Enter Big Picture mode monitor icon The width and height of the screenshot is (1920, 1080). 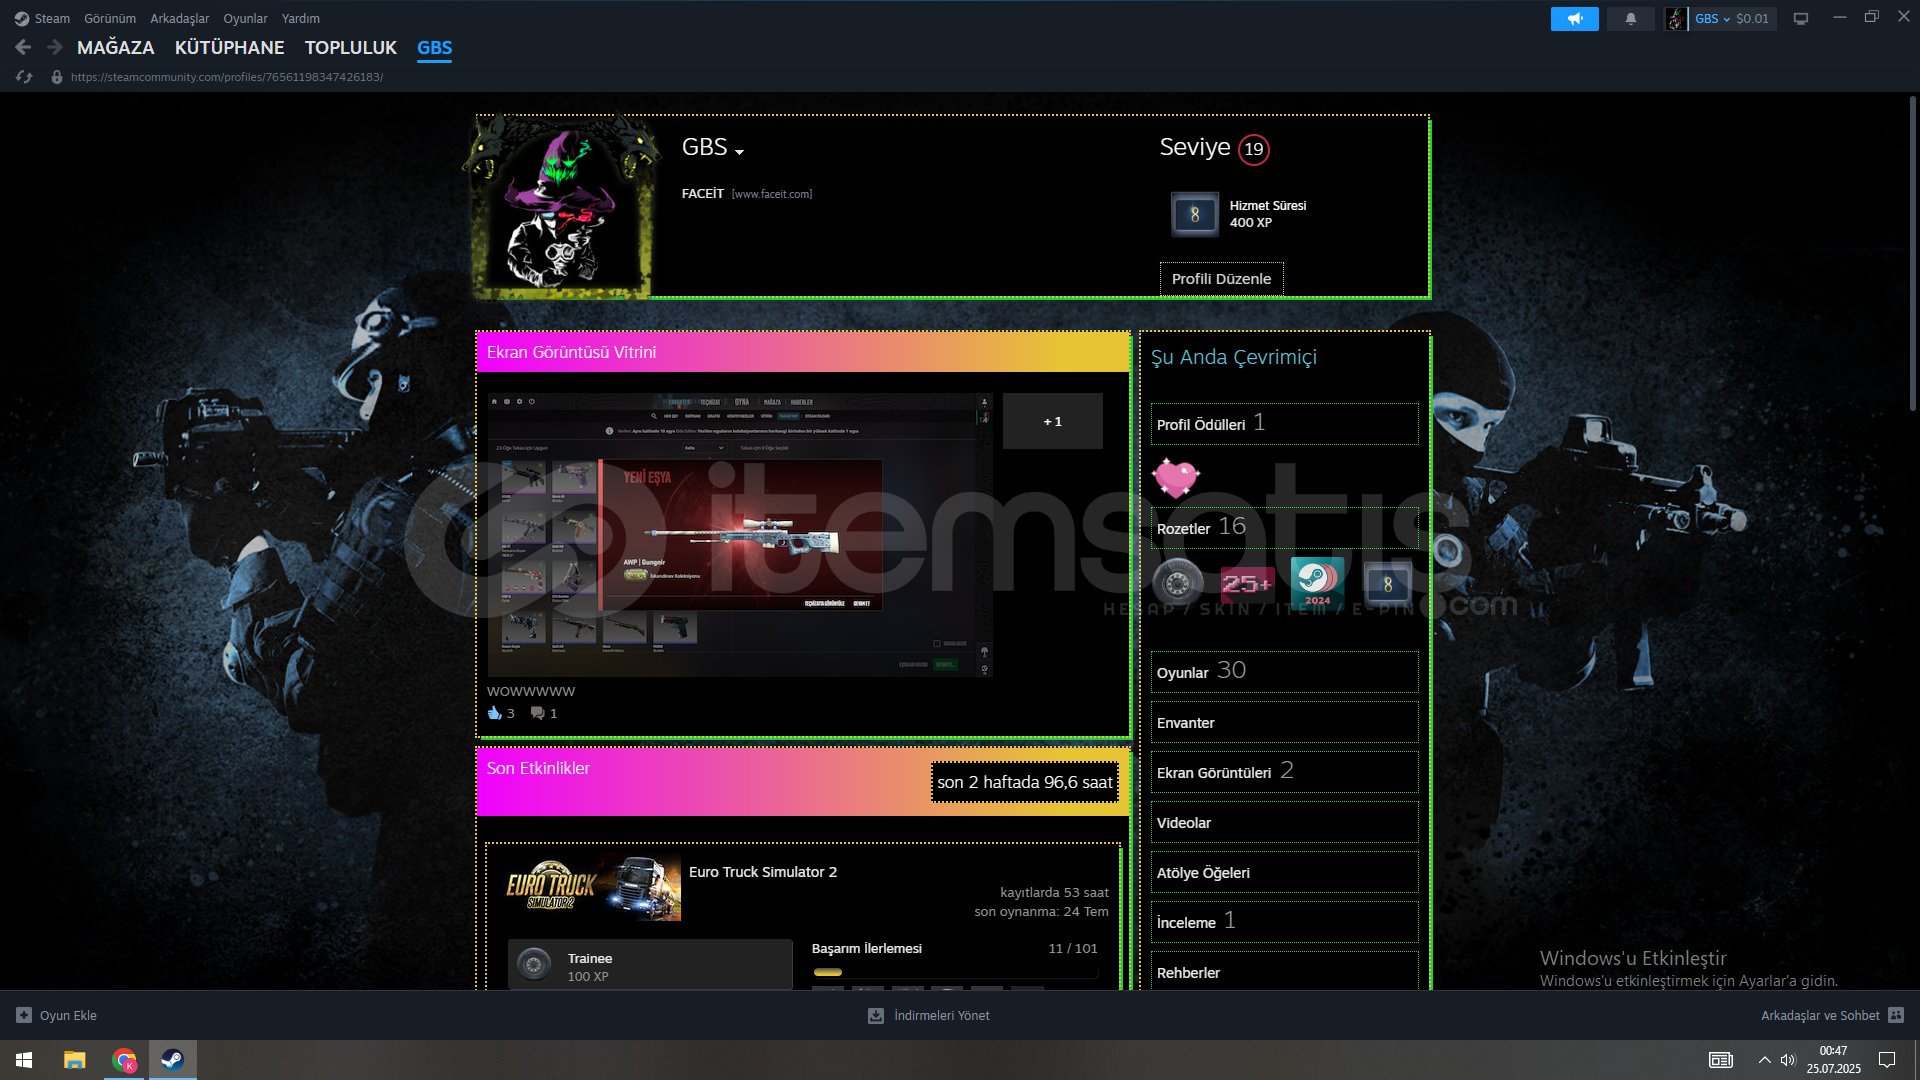(x=1801, y=19)
